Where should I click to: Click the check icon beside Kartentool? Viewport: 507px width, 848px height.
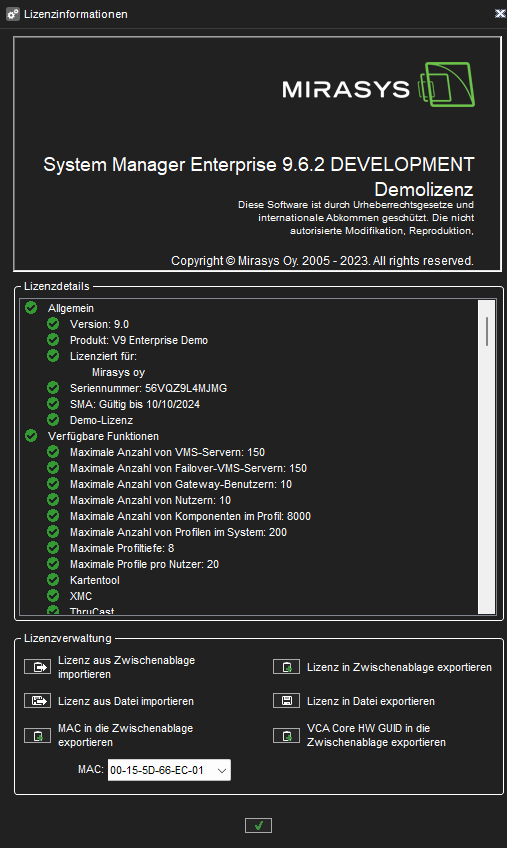click(53, 580)
